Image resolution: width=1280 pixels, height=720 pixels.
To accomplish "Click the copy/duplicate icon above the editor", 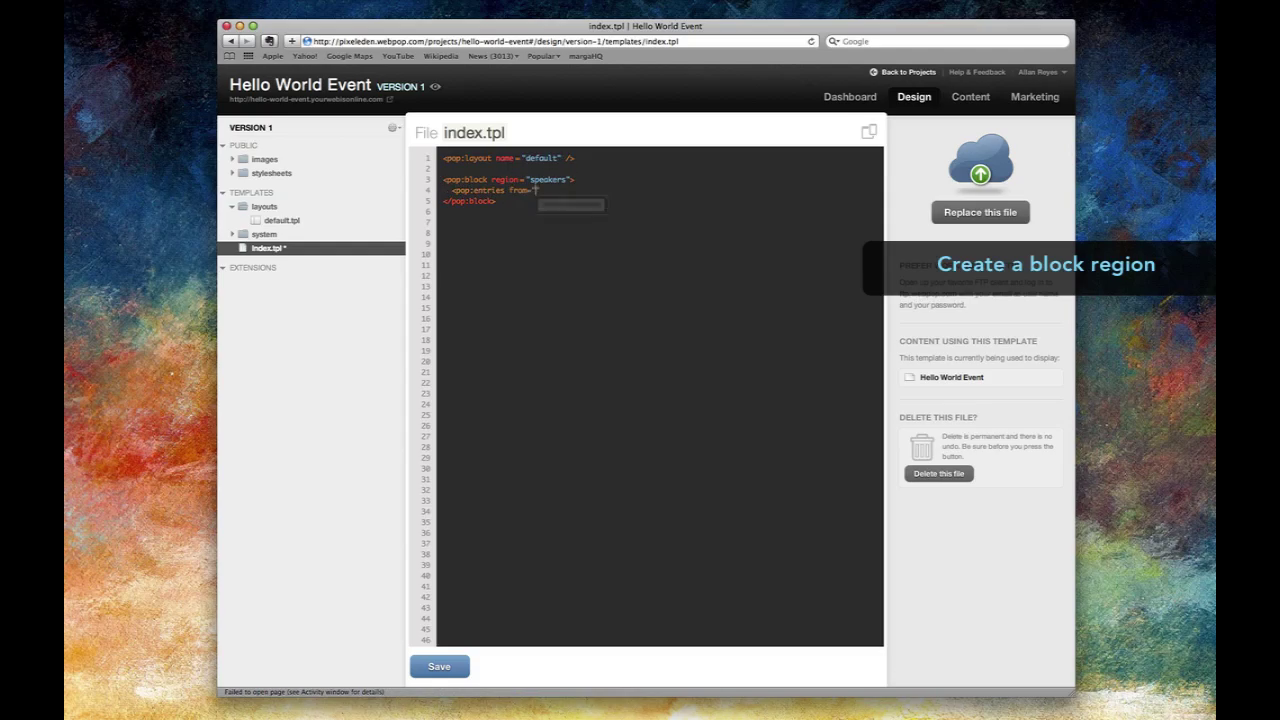I will [869, 131].
